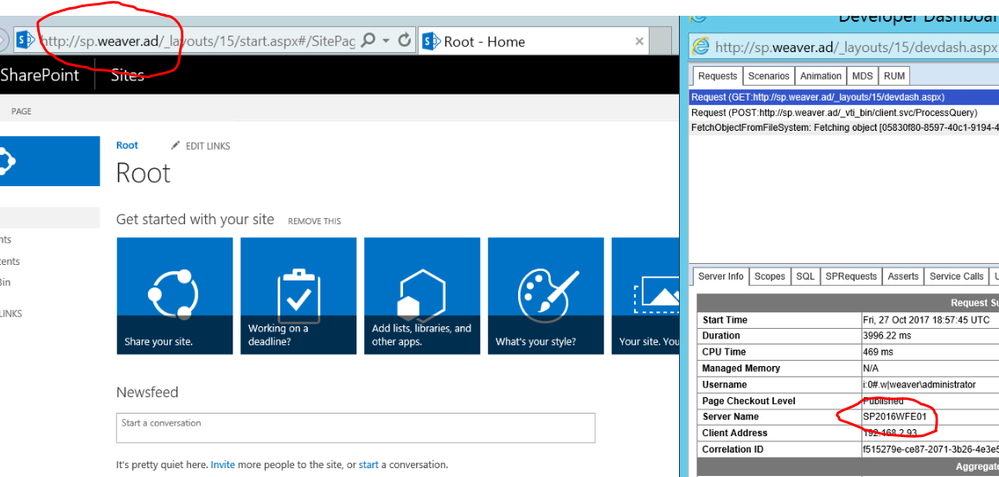Open Add lists, libraries, and other apps tile
The width and height of the screenshot is (999, 477).
coord(422,296)
